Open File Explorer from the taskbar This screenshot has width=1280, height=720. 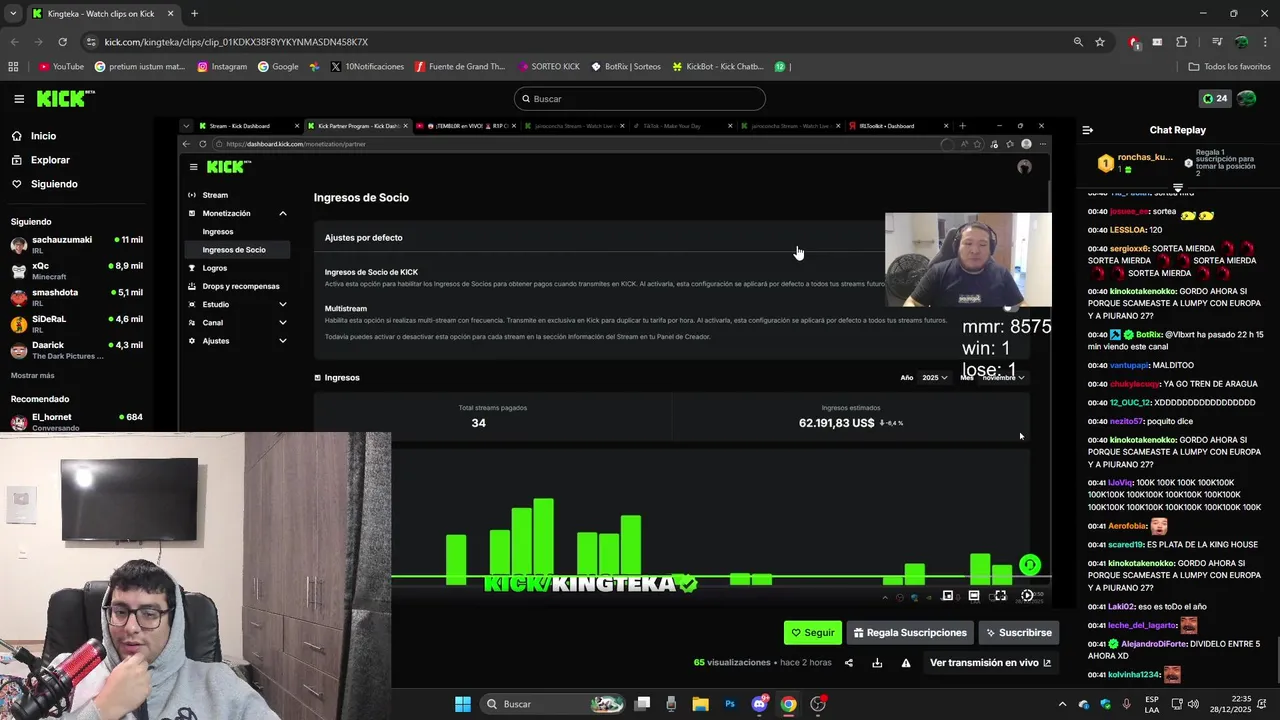click(x=700, y=704)
